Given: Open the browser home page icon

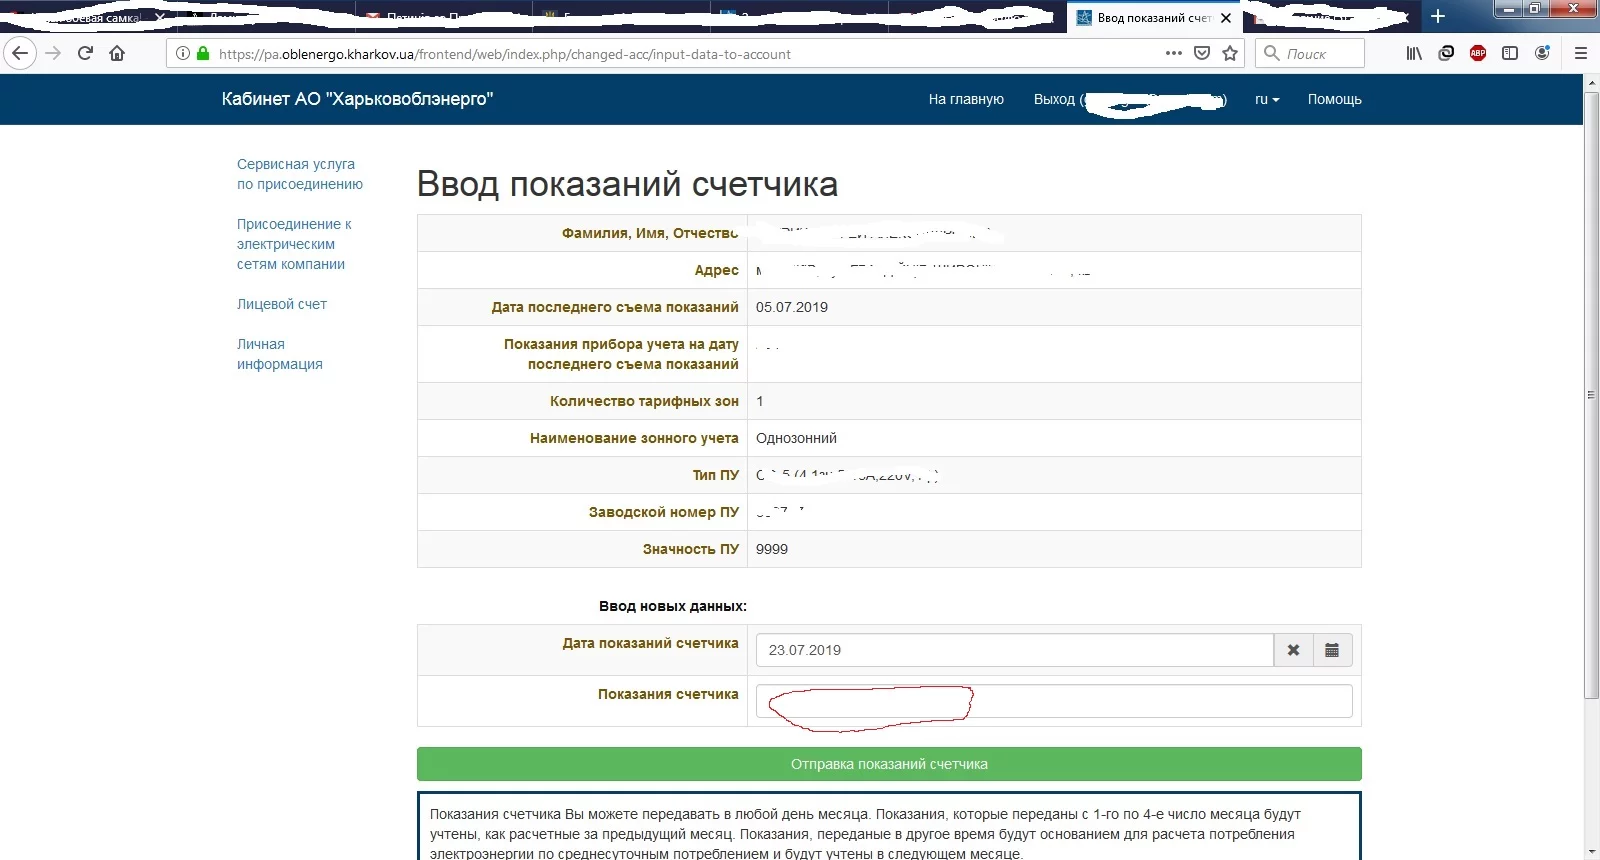Looking at the screenshot, I should pyautogui.click(x=117, y=53).
